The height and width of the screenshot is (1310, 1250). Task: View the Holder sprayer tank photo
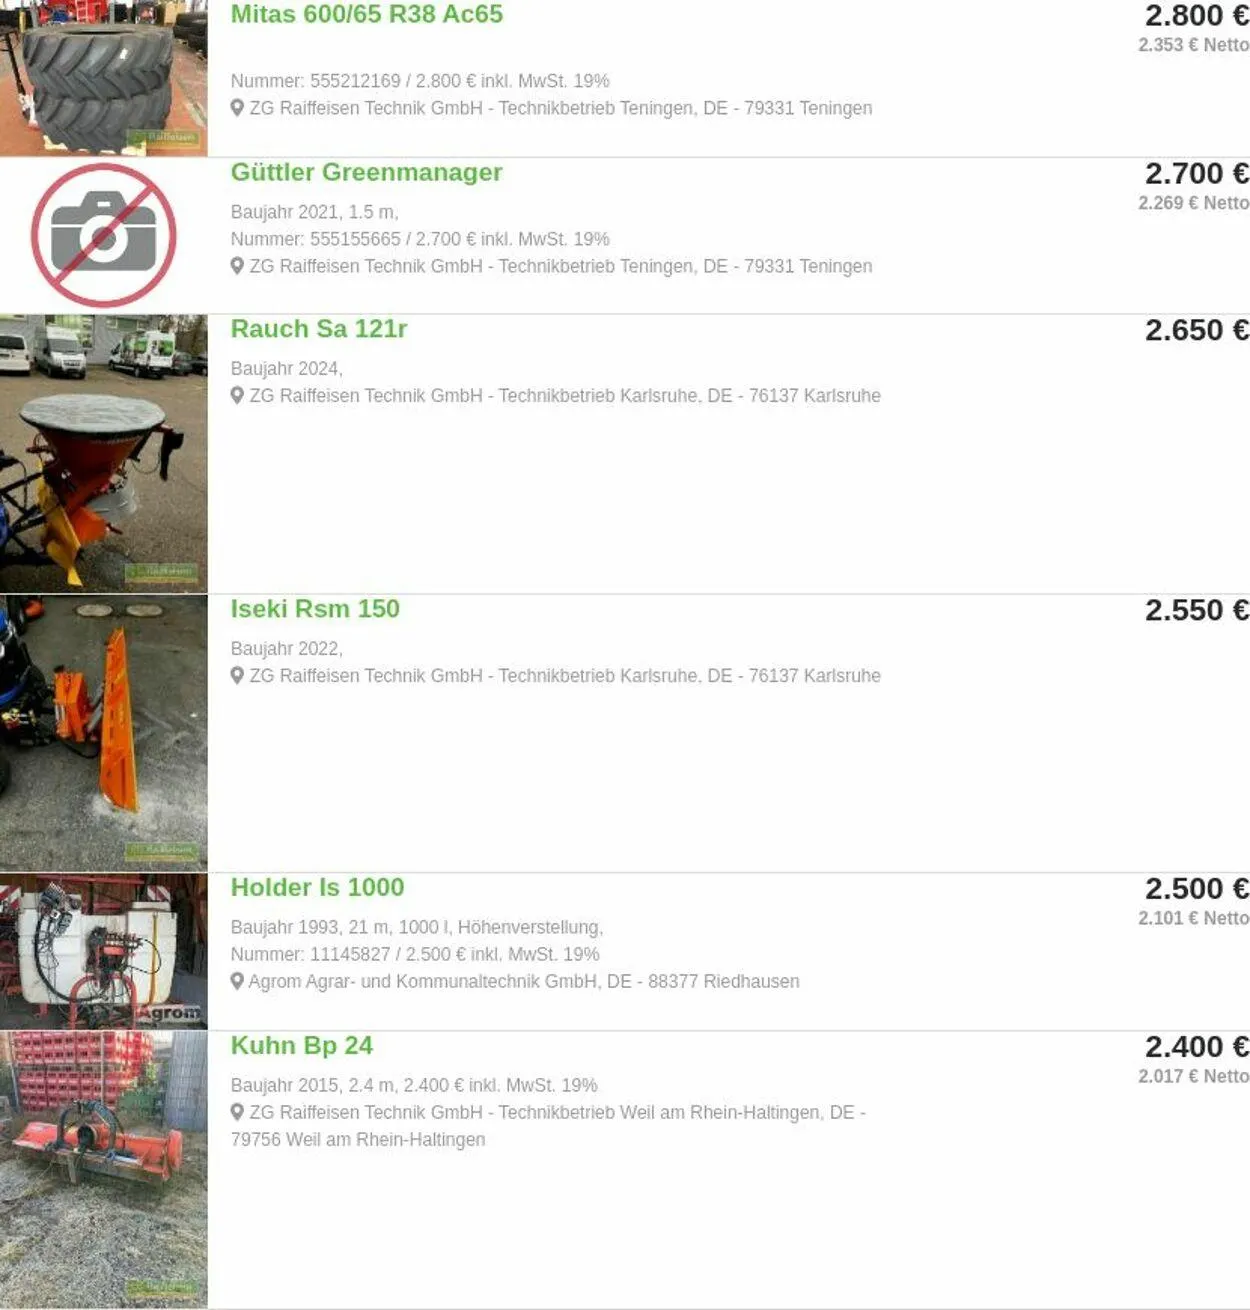(104, 951)
